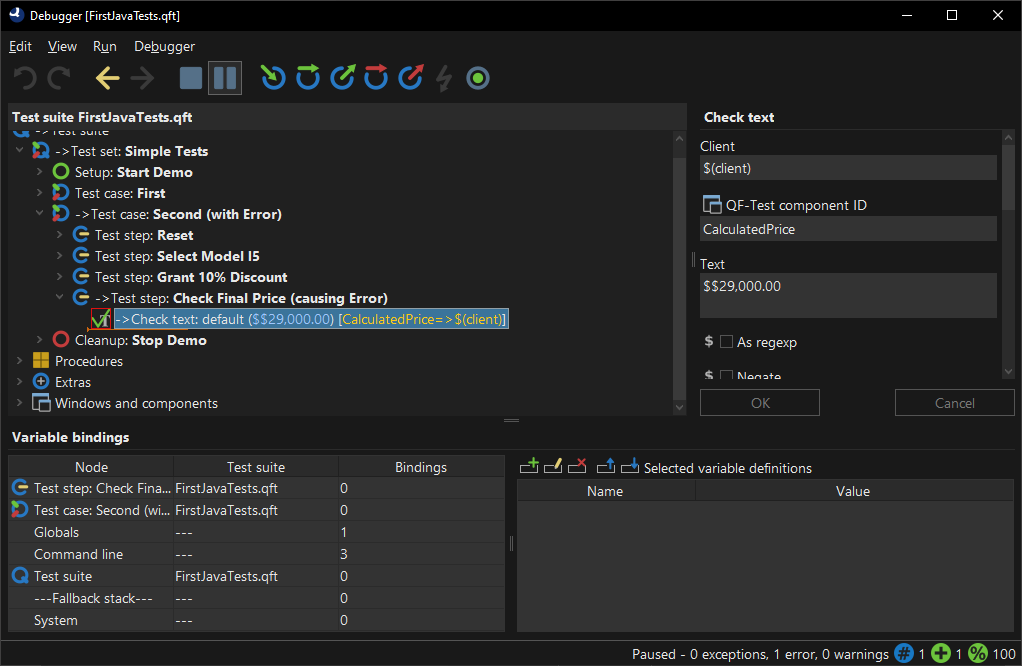Tick the Negate checkbox
The width and height of the screenshot is (1022, 666).
coord(726,376)
